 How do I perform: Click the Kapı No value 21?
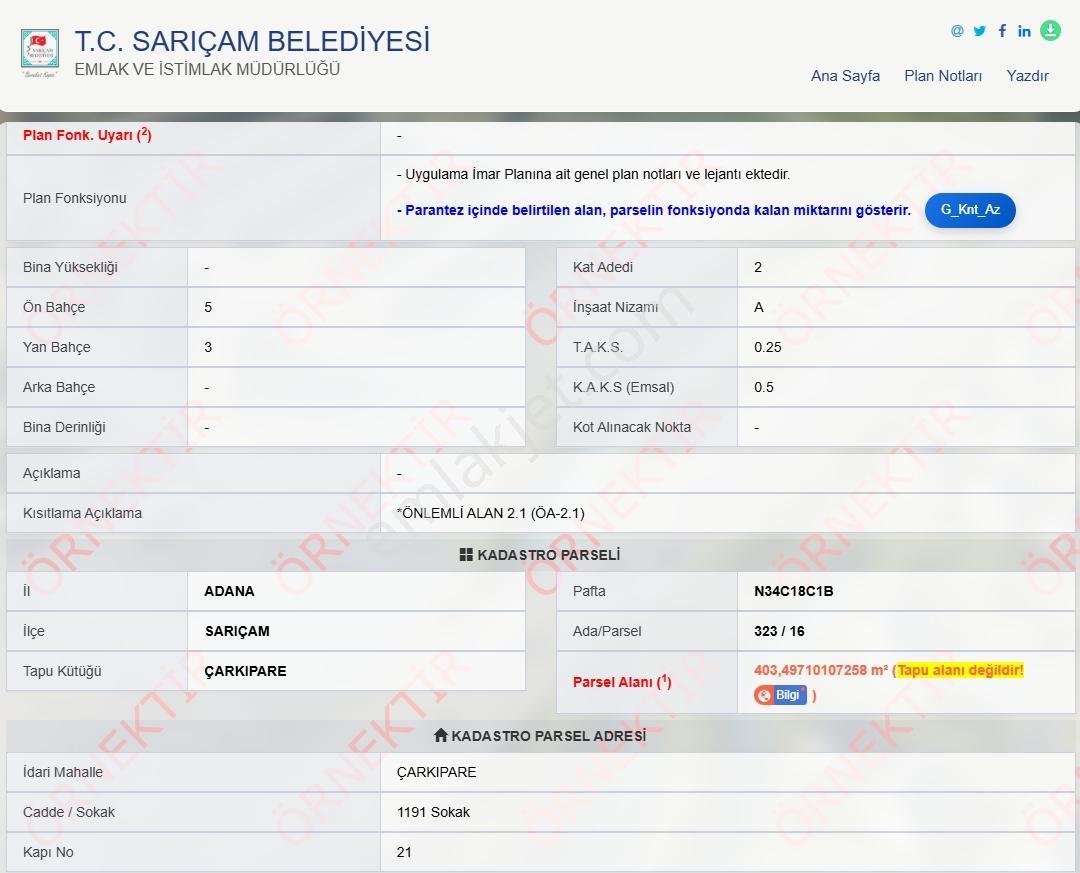coord(404,852)
